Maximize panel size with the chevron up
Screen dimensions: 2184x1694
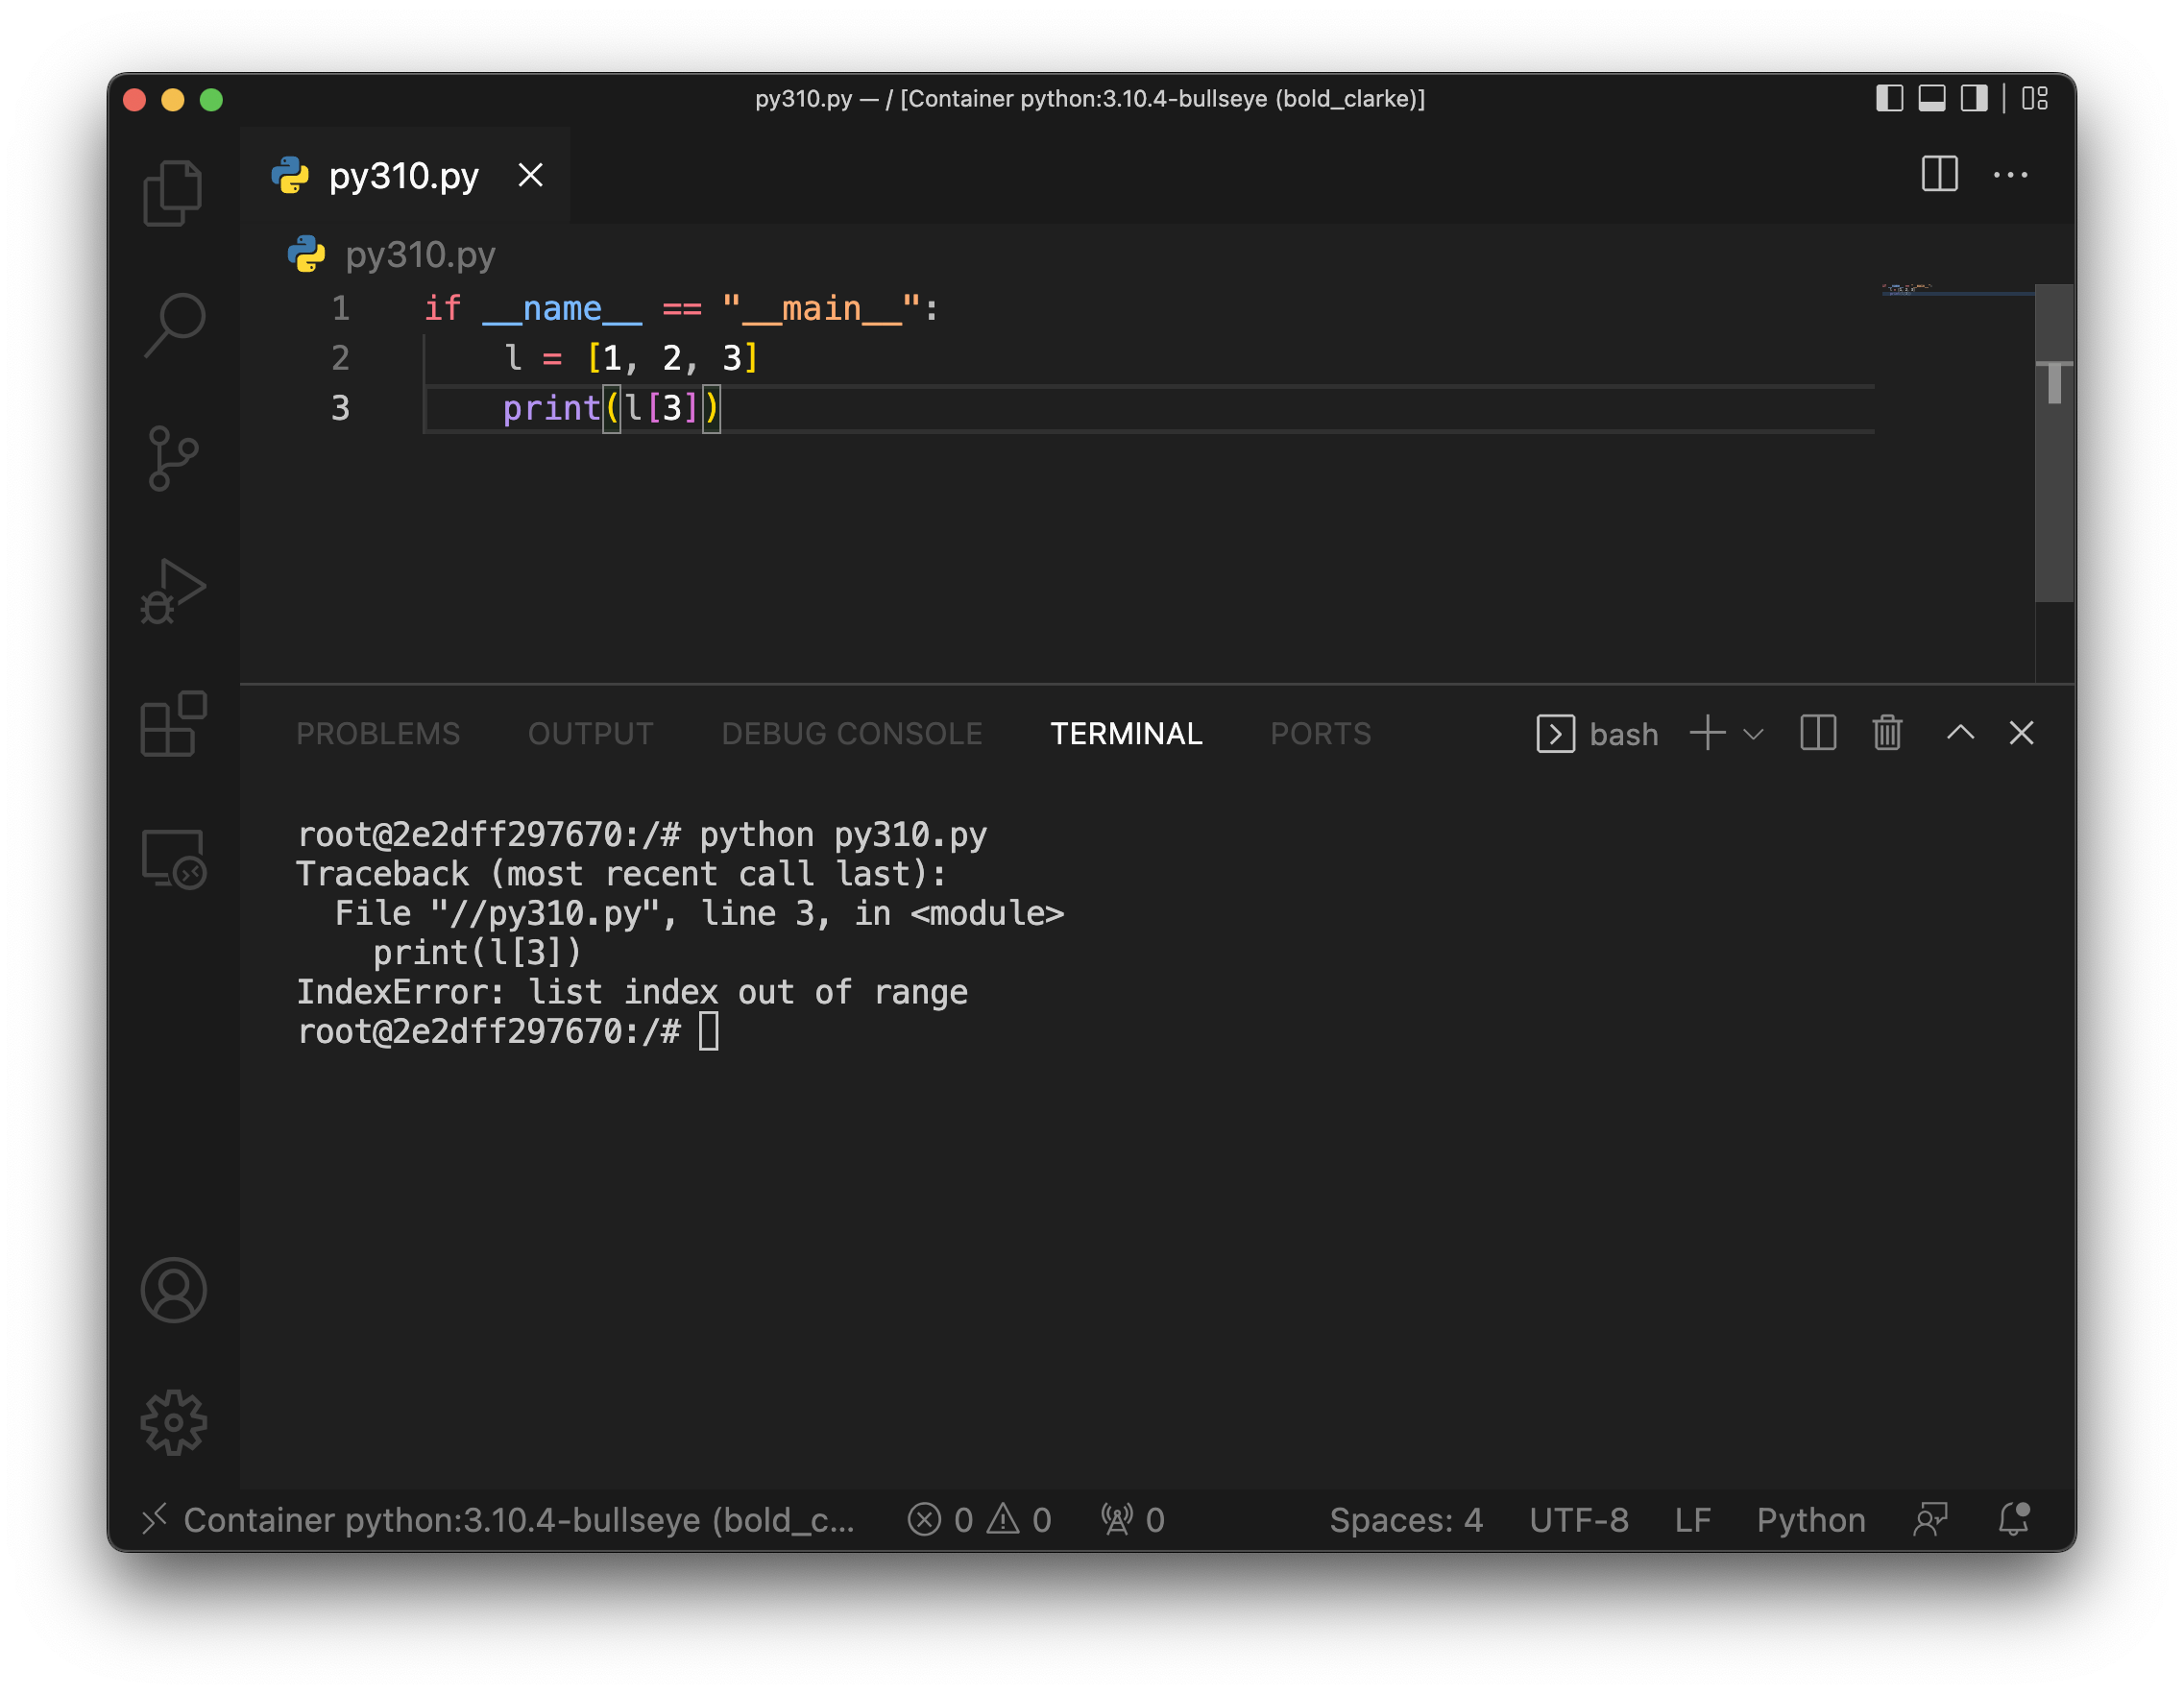point(1960,733)
